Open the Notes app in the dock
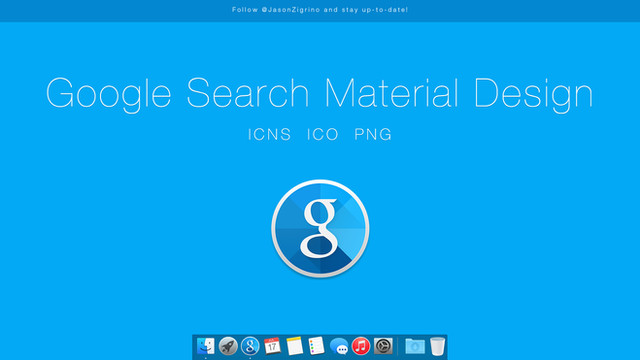Screen dimensions: 640x360 click(294, 346)
